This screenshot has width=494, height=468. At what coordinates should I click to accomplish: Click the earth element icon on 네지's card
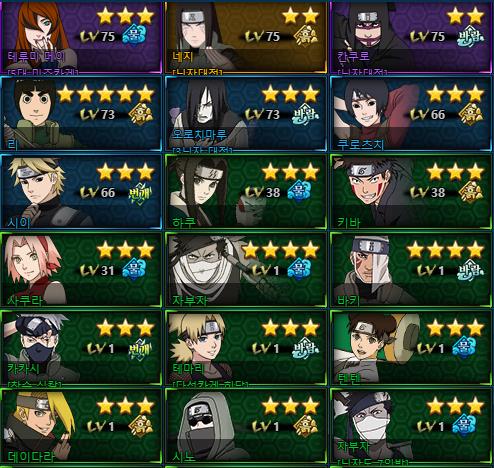[305, 36]
